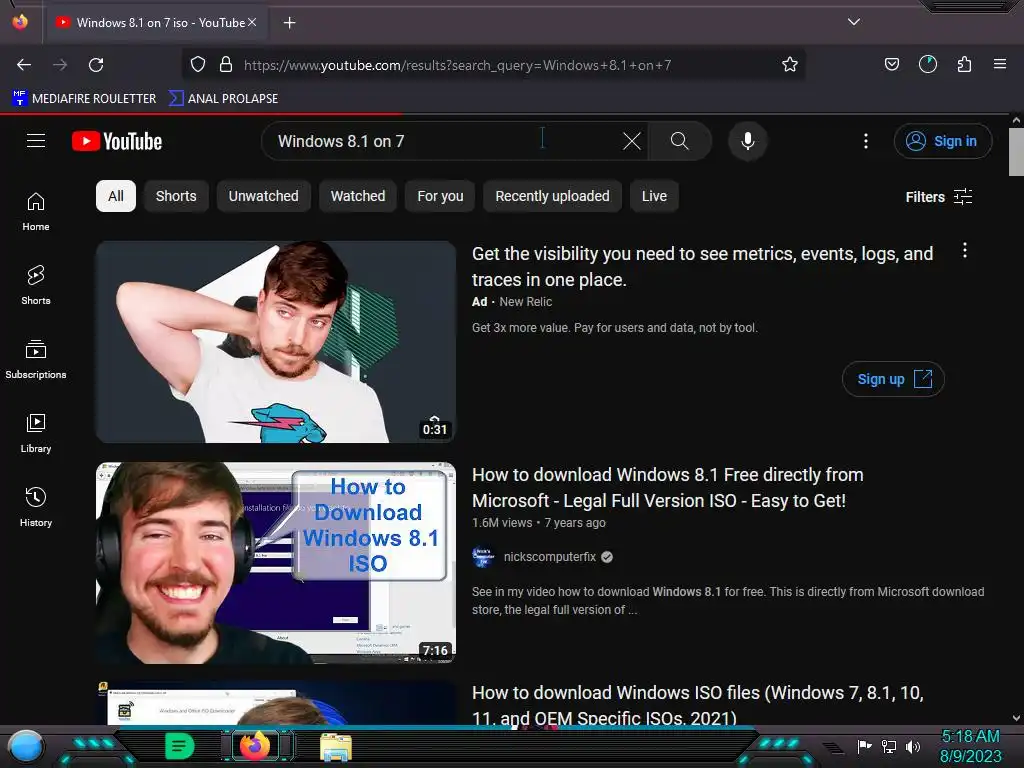
Task: Click the circular toolbar icon beside Pocket
Action: click(928, 65)
